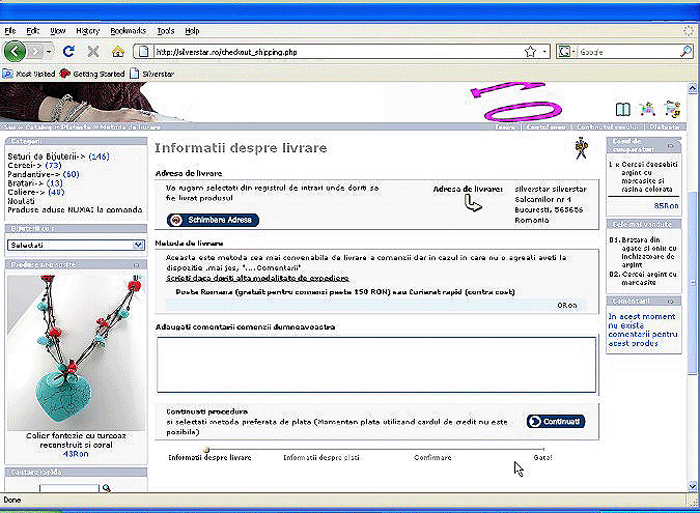Click the open book icon in site header
This screenshot has height=513, width=700.
pyautogui.click(x=623, y=109)
